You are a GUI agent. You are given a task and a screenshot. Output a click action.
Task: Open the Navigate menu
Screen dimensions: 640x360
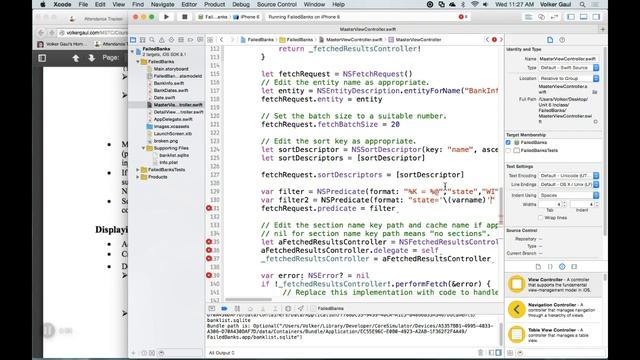[x=162, y=4]
